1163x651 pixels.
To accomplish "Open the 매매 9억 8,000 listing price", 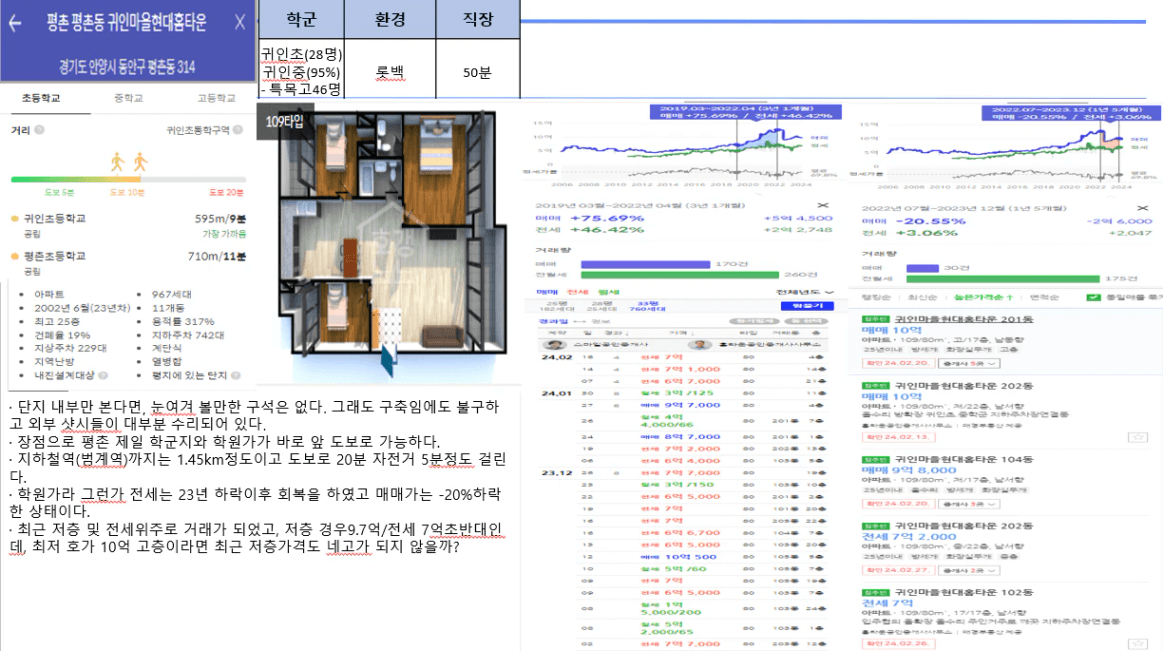I will pos(909,470).
